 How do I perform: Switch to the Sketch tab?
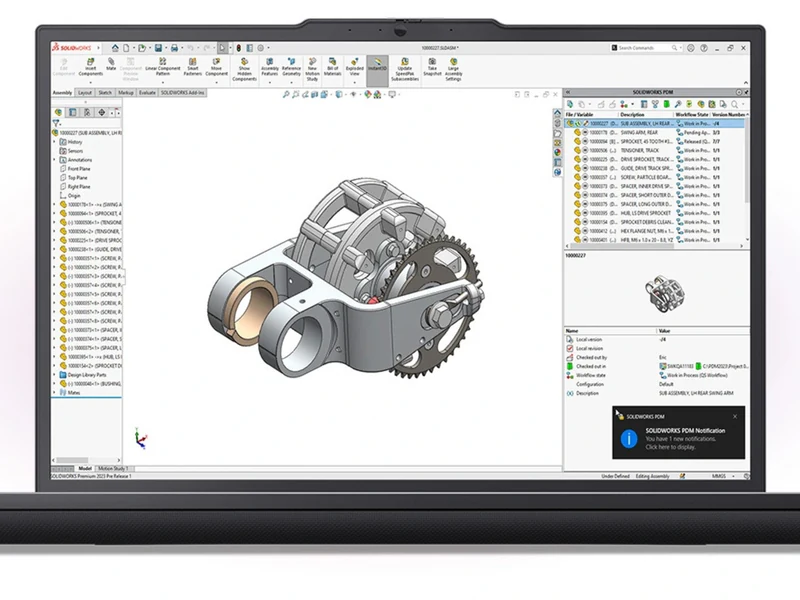coord(105,93)
